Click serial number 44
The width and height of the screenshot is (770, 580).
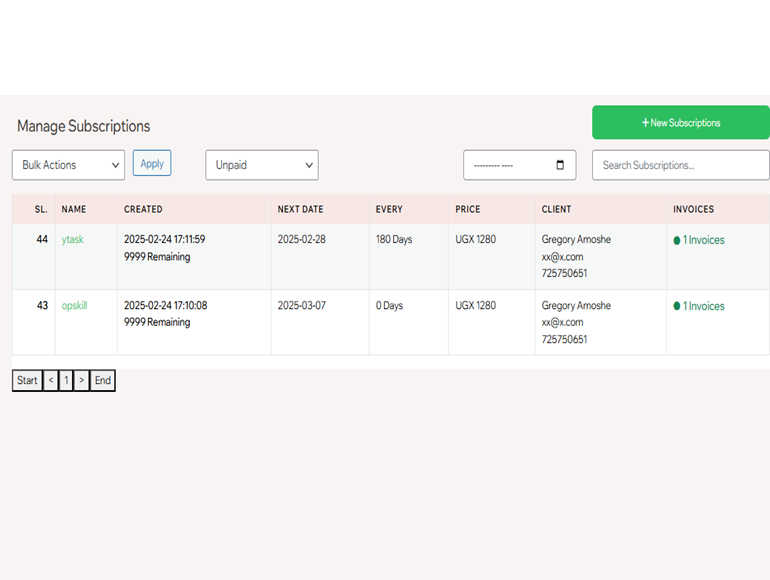point(42,239)
